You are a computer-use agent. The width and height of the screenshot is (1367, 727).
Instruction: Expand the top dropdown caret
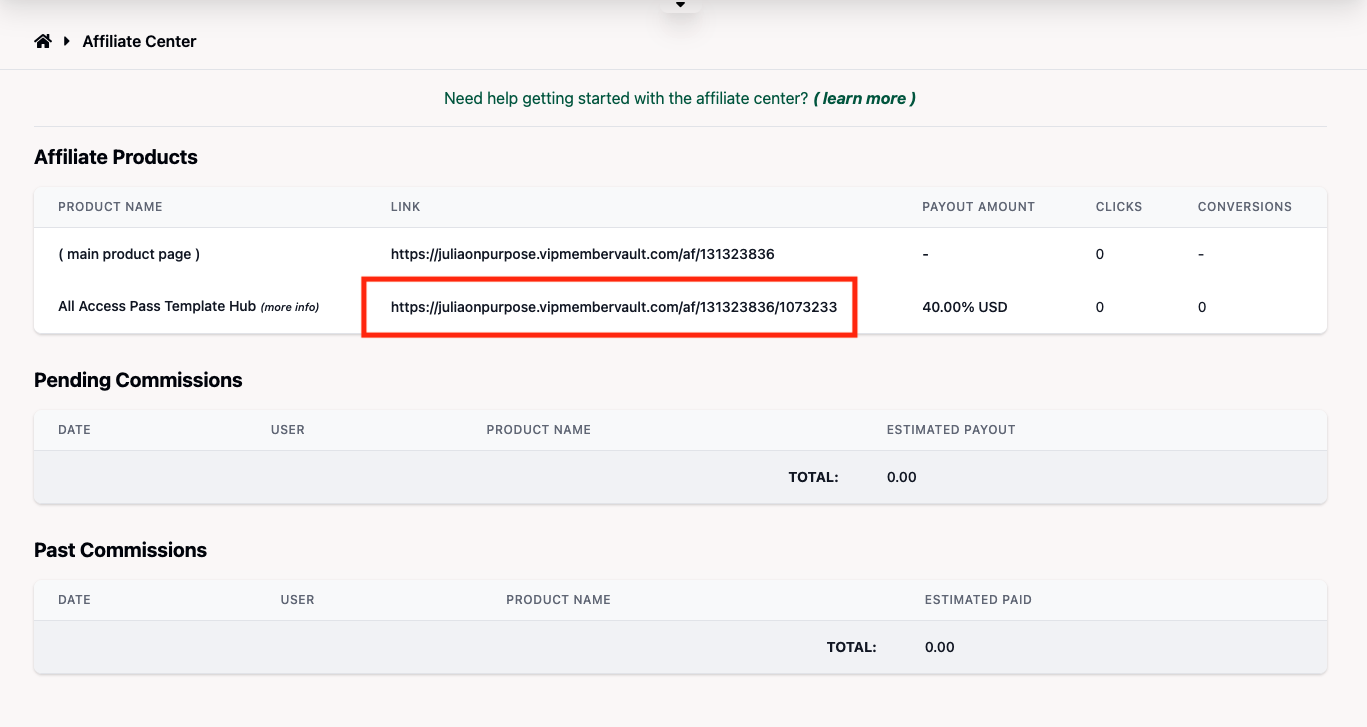pyautogui.click(x=680, y=5)
